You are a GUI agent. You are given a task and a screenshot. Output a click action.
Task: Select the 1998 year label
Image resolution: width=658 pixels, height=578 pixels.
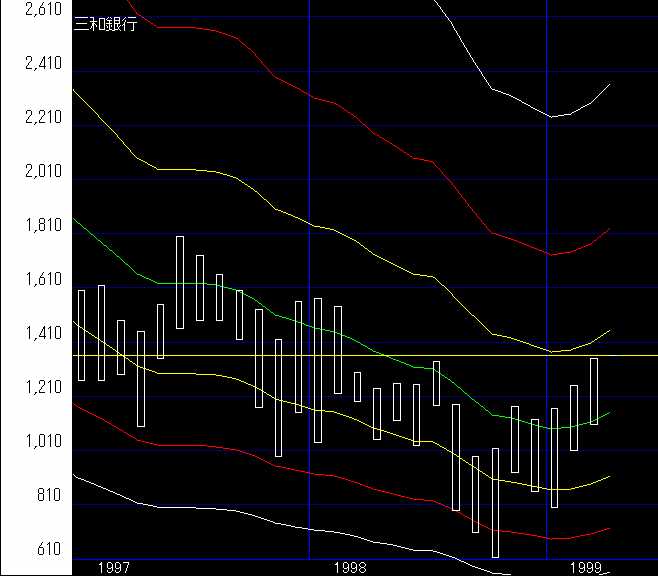click(x=351, y=568)
